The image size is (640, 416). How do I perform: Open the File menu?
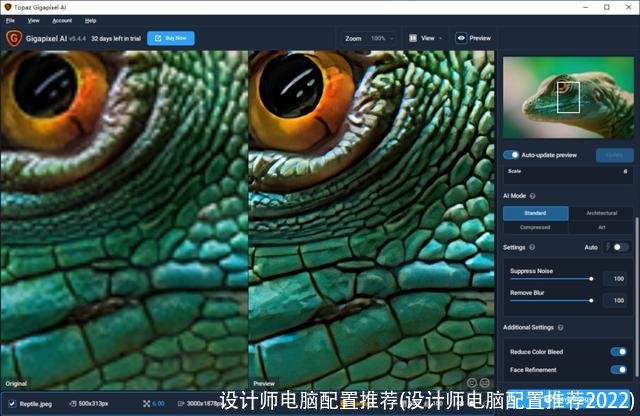[x=10, y=20]
